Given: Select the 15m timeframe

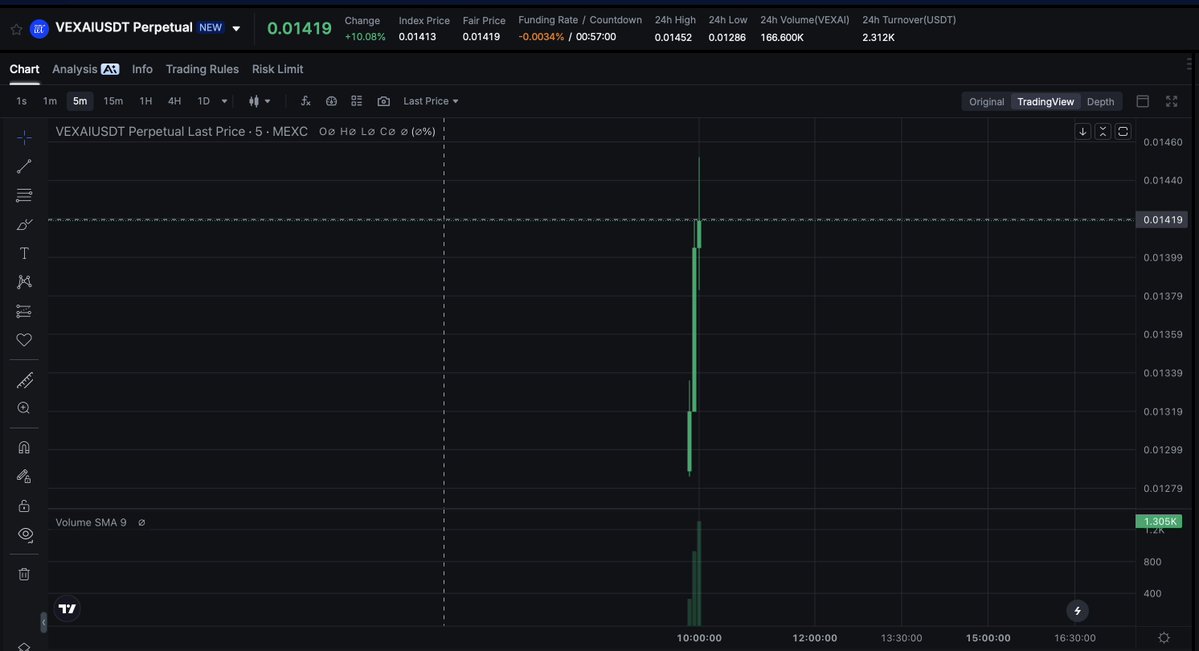Looking at the screenshot, I should (113, 101).
